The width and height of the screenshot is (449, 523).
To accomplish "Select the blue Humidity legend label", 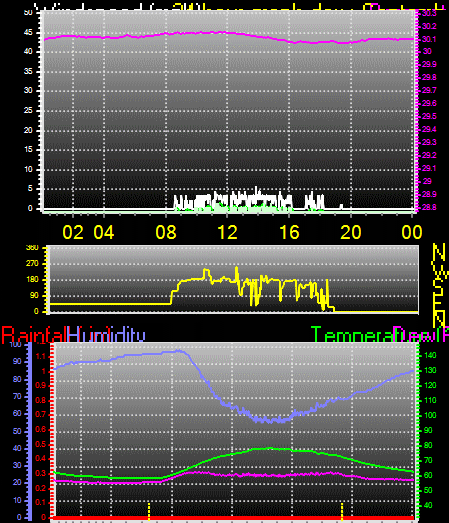I will point(106,335).
